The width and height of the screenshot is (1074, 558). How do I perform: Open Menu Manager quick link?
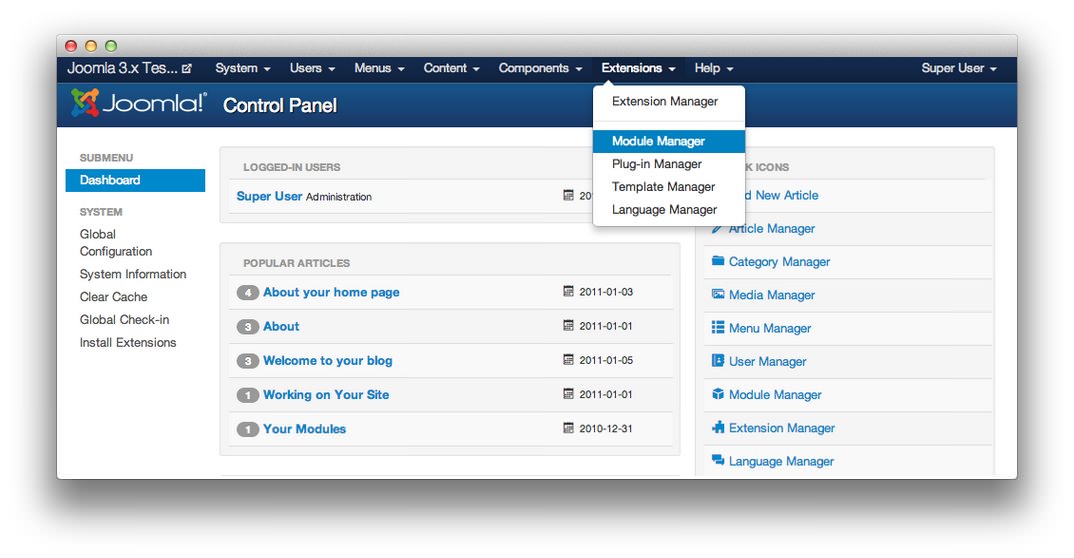770,329
